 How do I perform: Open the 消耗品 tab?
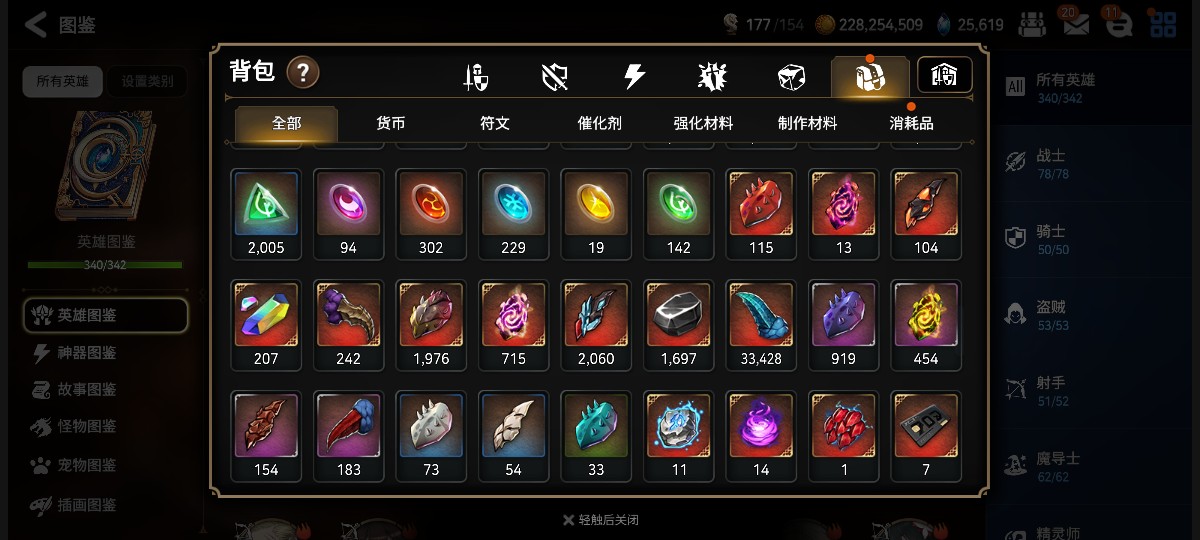click(x=912, y=124)
